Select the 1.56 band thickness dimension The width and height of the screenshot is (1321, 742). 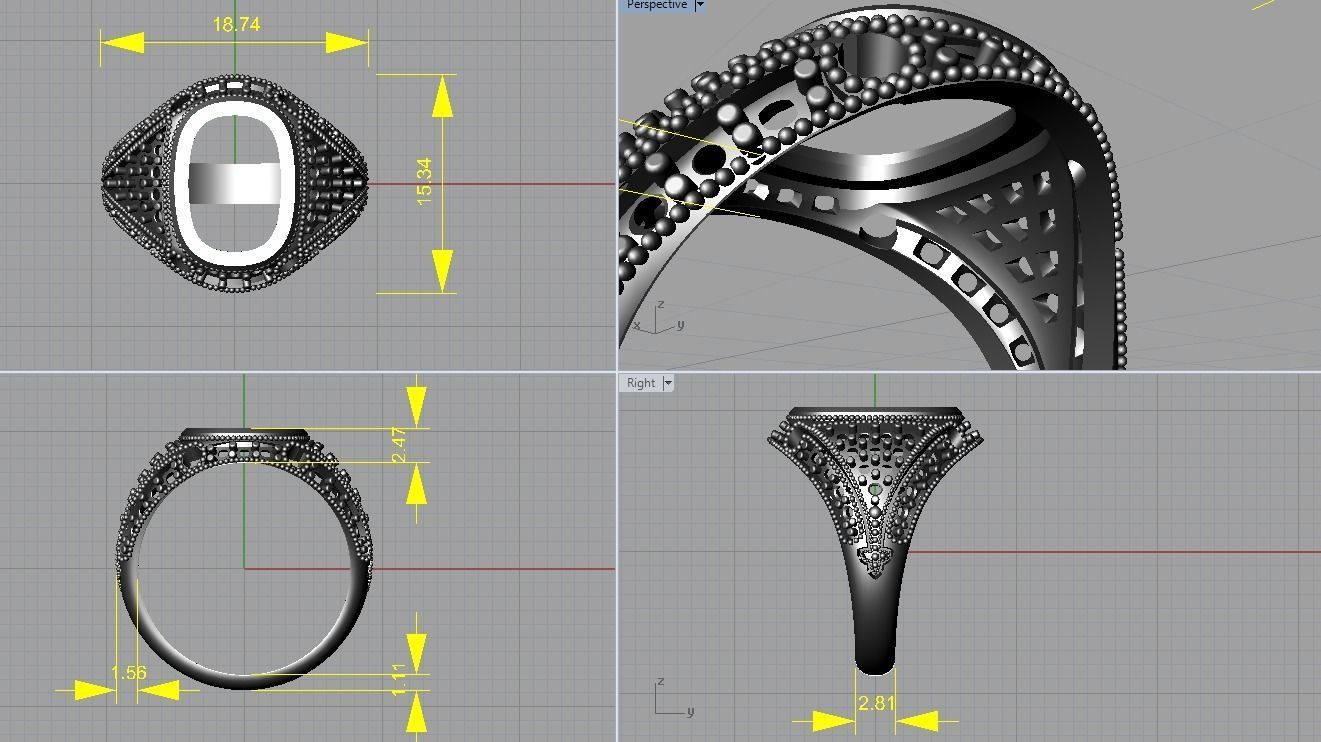129,673
